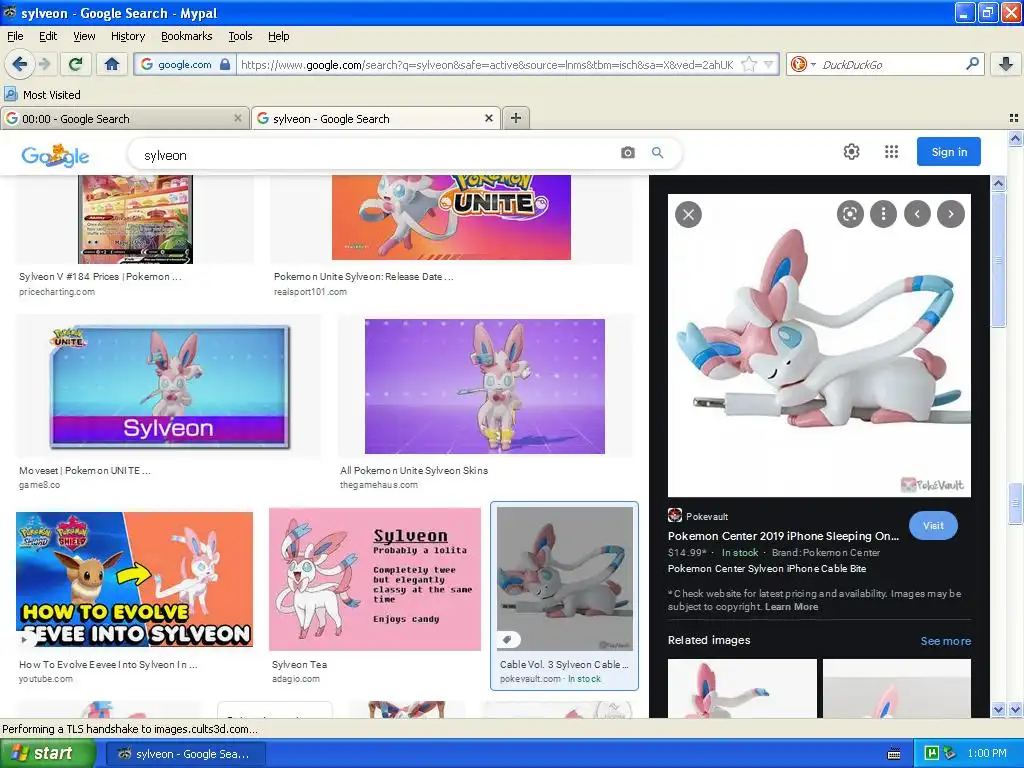Viewport: 1024px width, 768px height.
Task: Open the Help menu
Action: (x=278, y=36)
